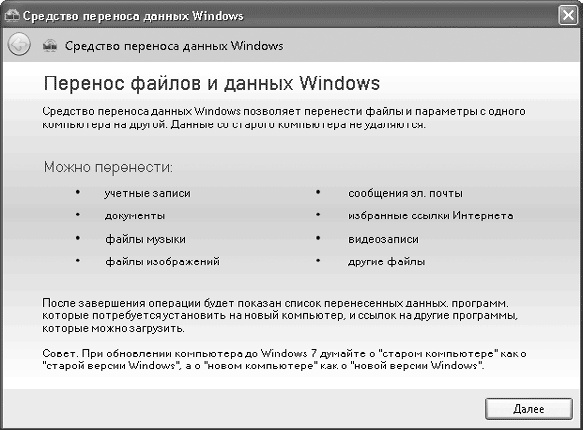Click the сообщения эл. почты list item
The width and height of the screenshot is (583, 430).
click(x=405, y=193)
